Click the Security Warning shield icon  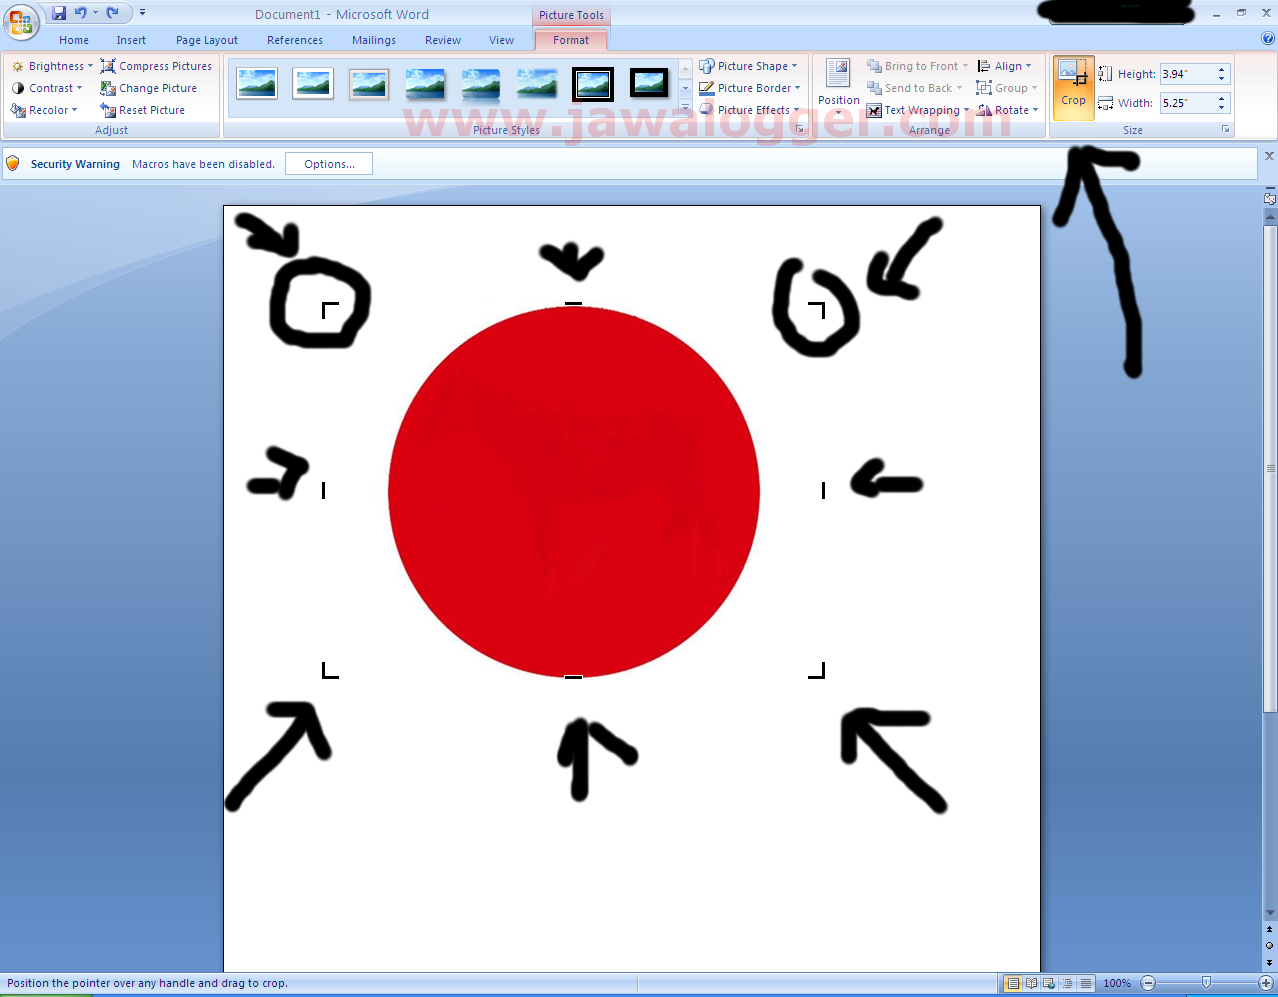13,163
